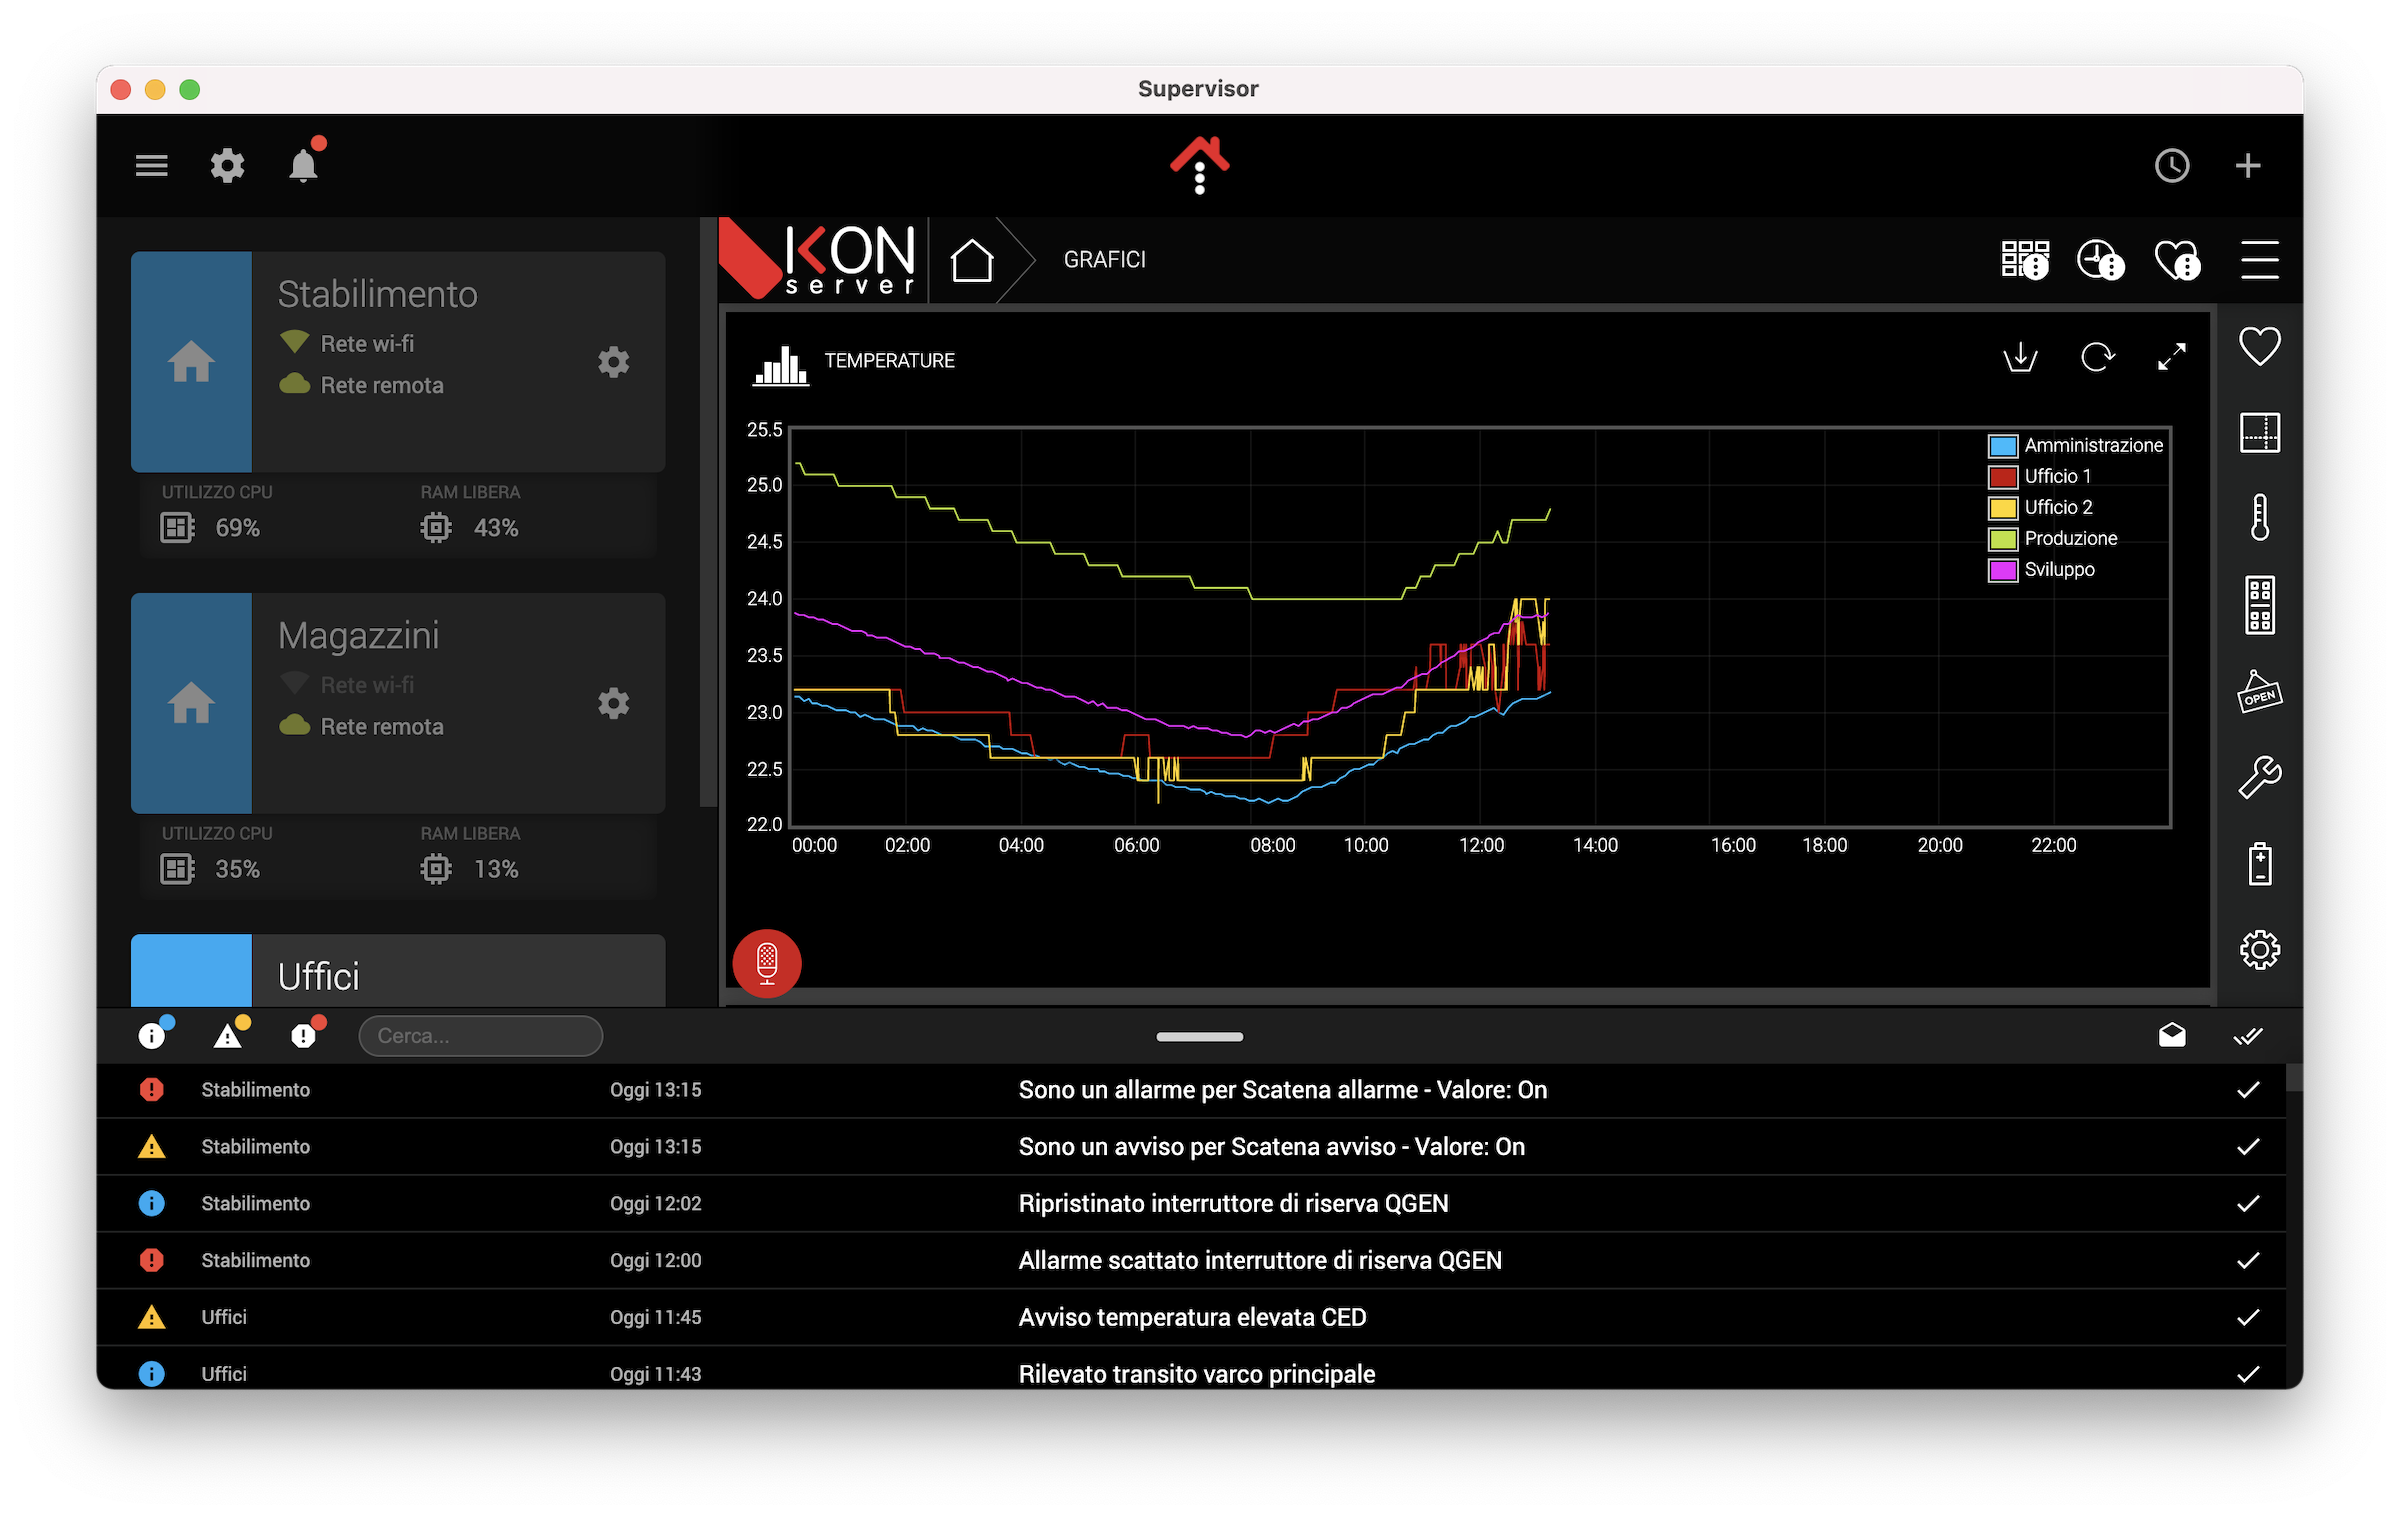Open favorites heart in right sidebar
Viewport: 2400px width, 1517px height.
pos(2259,347)
